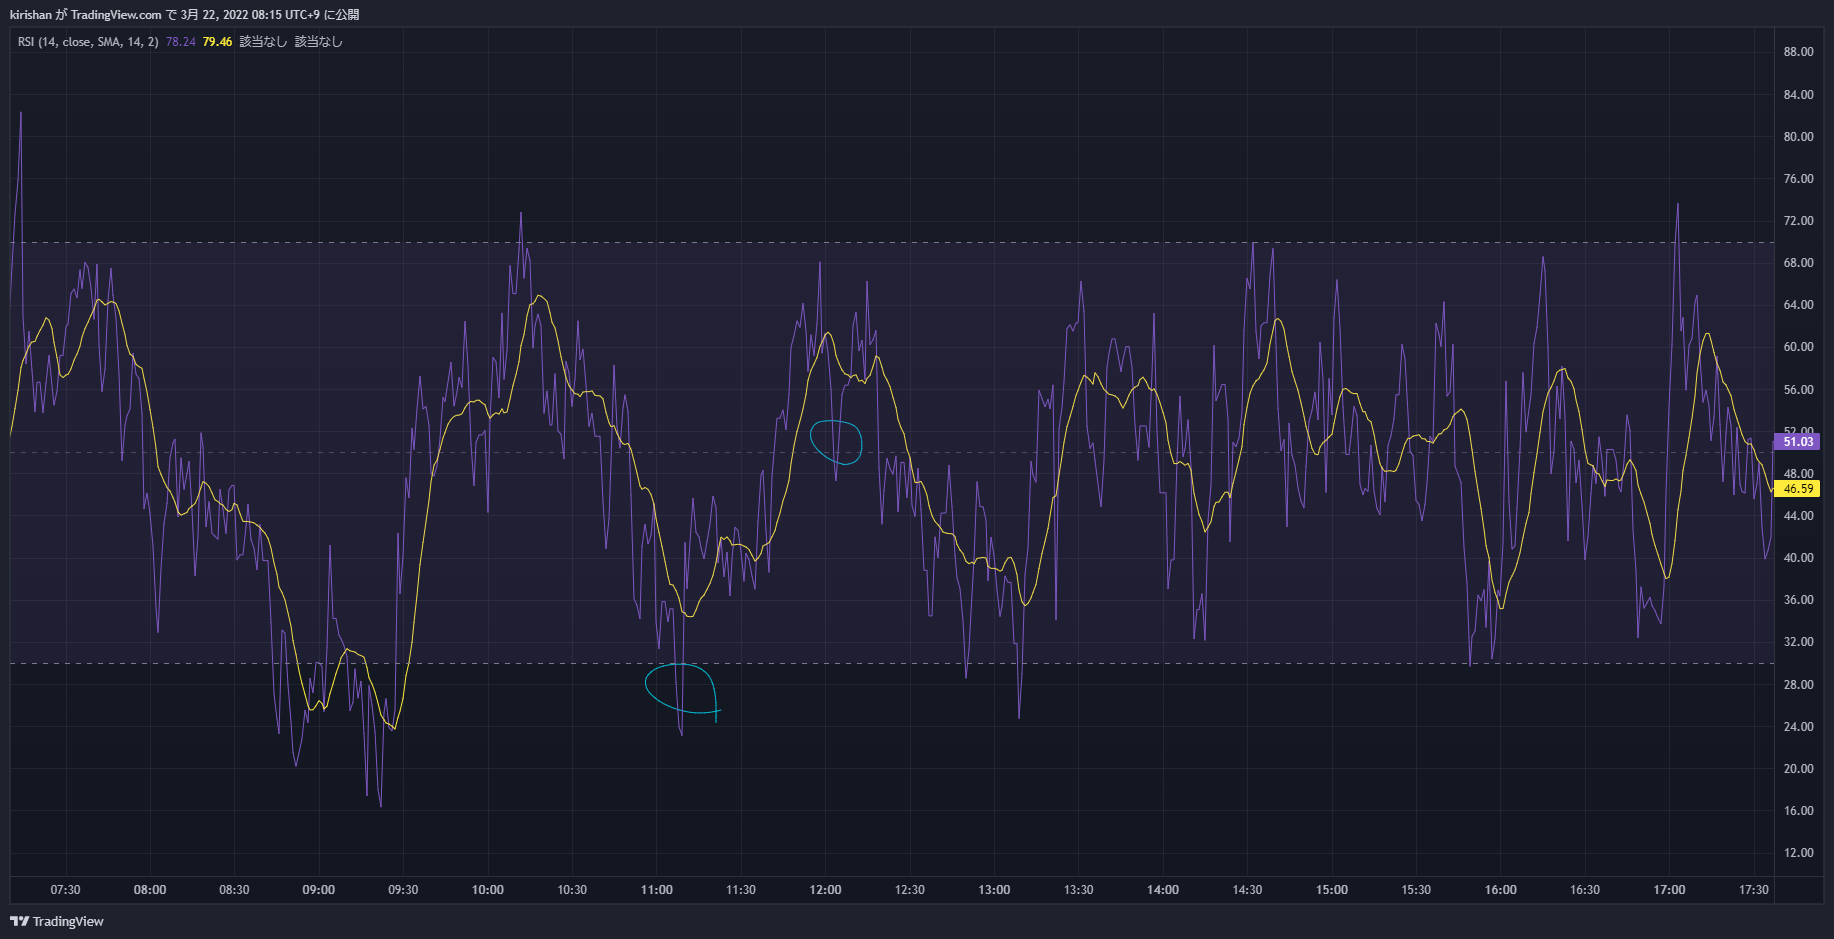Click the RSI indicator legend title
Screen dimensions: 1834x939
point(88,42)
